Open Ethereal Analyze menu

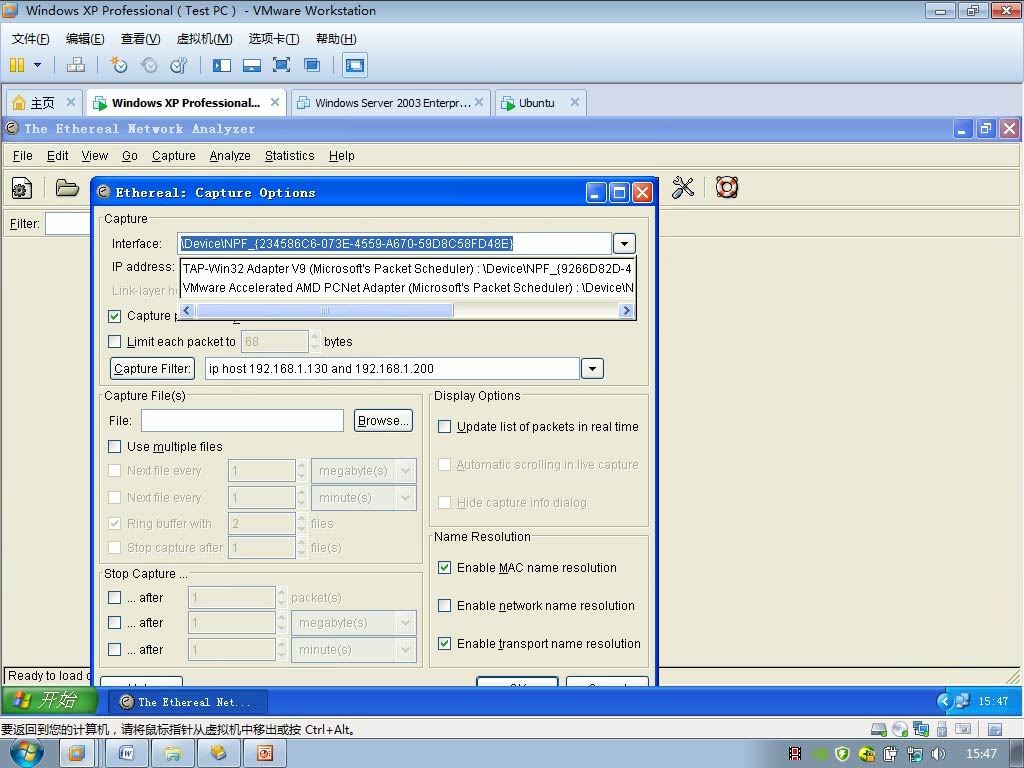[x=230, y=155]
